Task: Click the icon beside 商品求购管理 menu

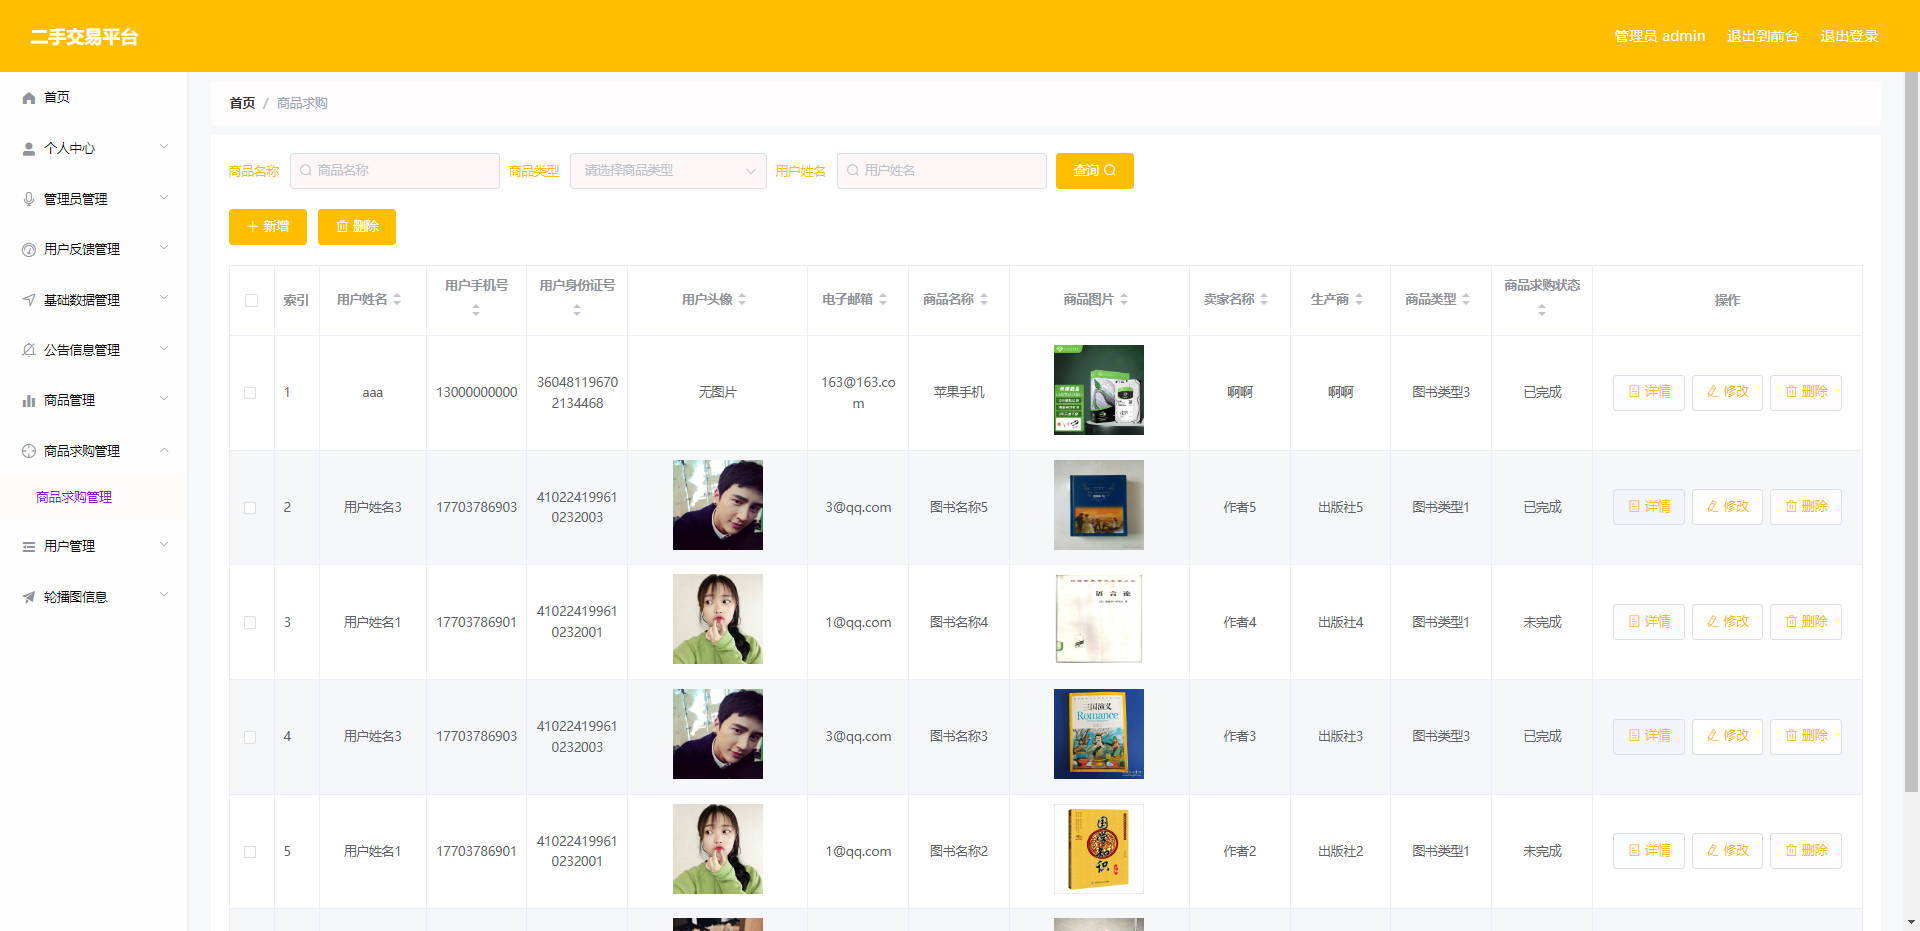Action: pos(29,451)
